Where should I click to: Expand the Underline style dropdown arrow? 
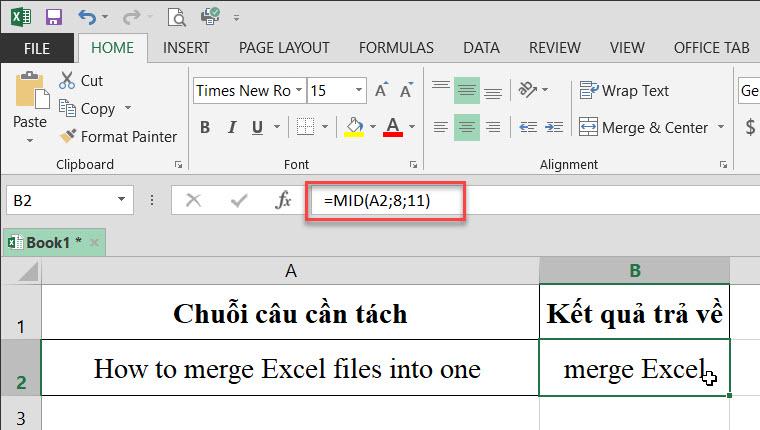click(277, 127)
